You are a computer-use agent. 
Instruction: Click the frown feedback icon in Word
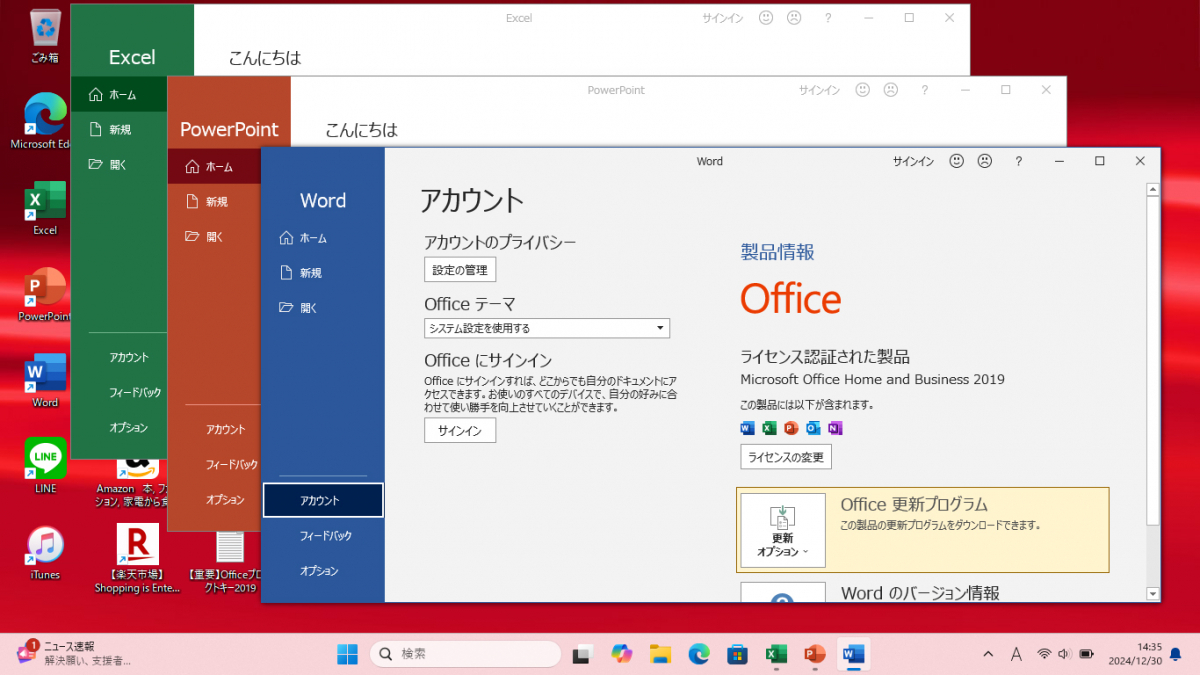(x=984, y=161)
